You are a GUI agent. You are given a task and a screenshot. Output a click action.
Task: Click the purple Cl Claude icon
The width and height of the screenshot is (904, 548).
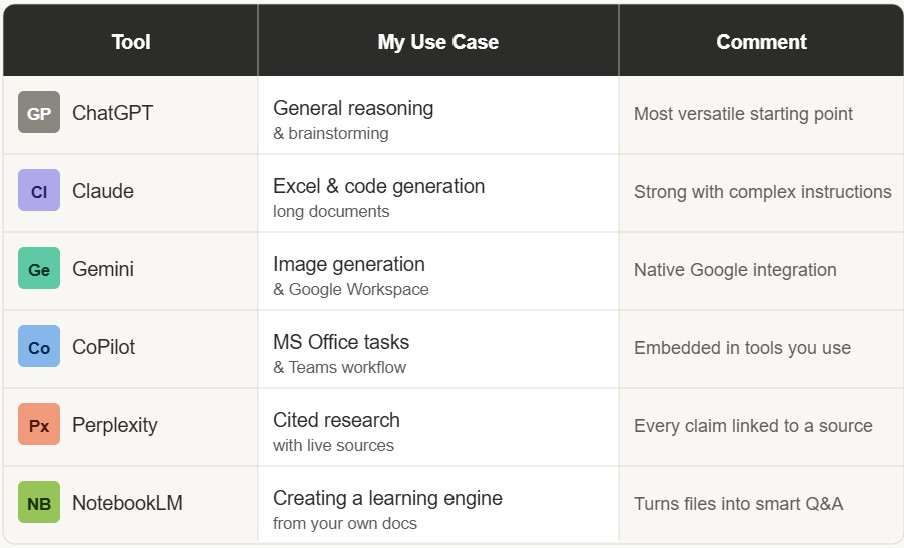[39, 191]
